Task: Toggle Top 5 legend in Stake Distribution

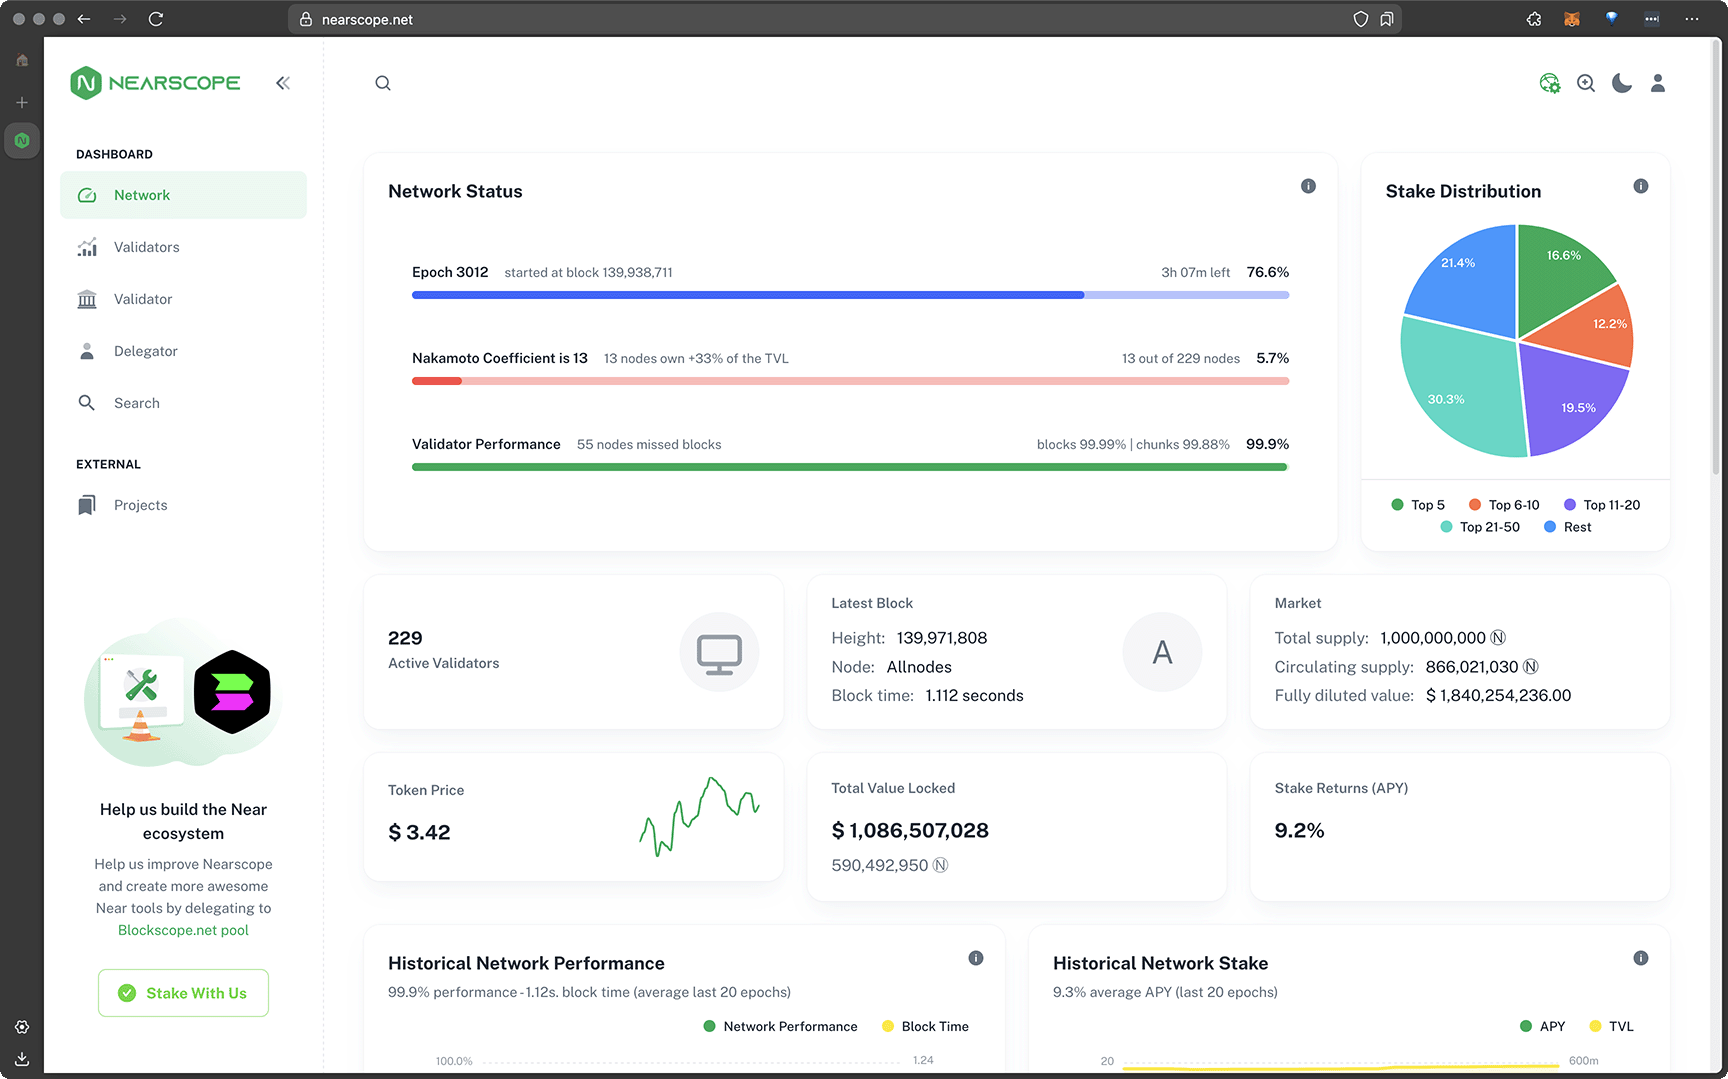Action: click(1418, 505)
